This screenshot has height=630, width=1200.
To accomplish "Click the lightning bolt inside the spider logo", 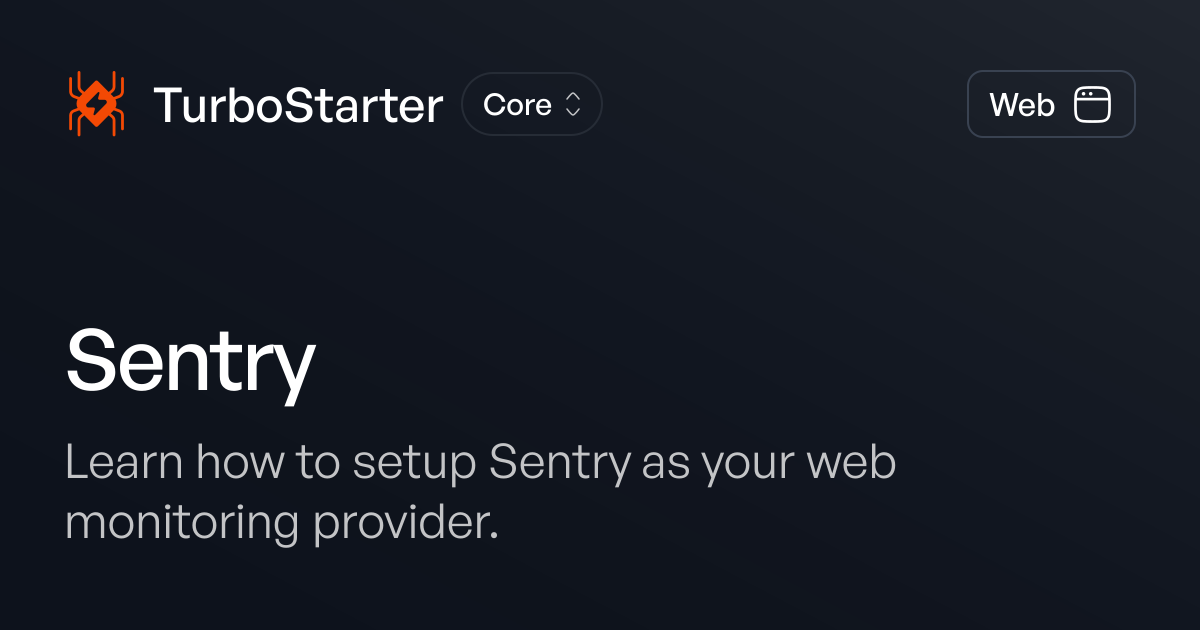I will (96, 103).
